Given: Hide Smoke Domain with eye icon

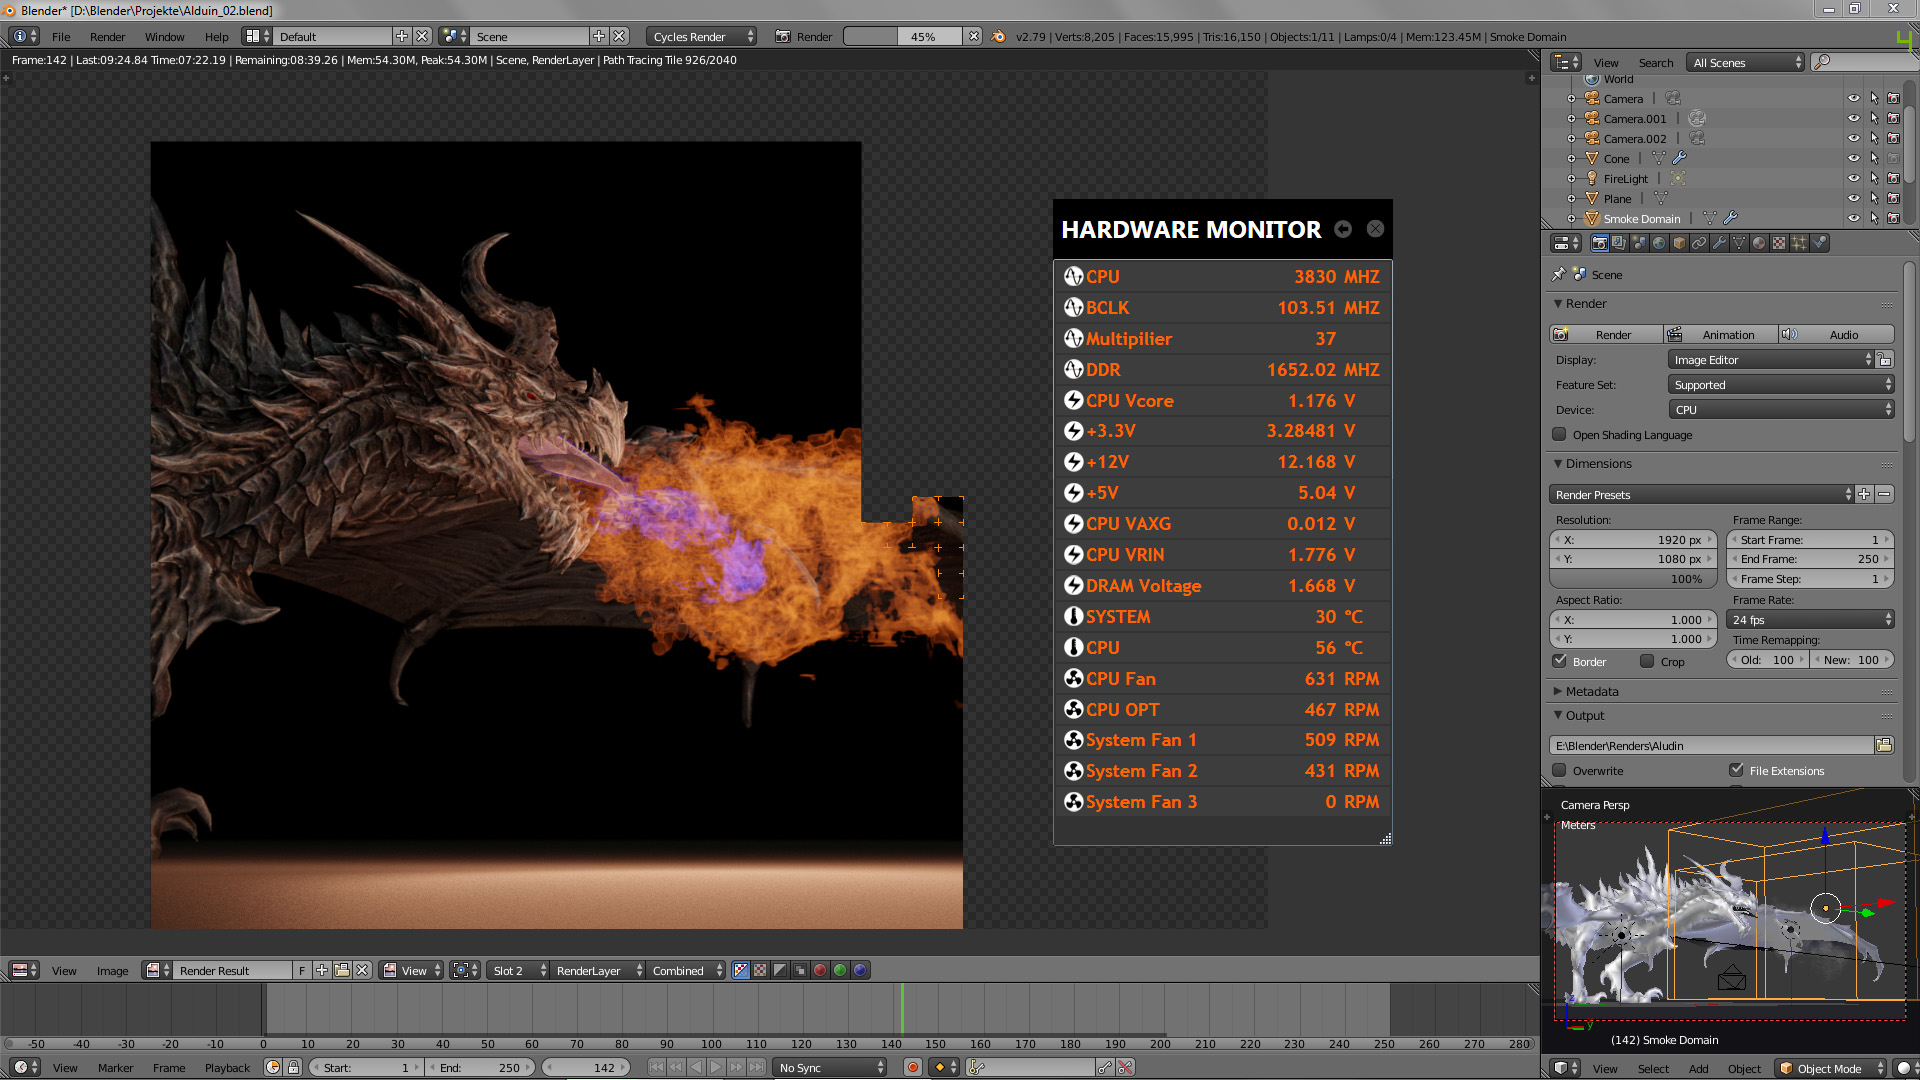Looking at the screenshot, I should (1853, 218).
